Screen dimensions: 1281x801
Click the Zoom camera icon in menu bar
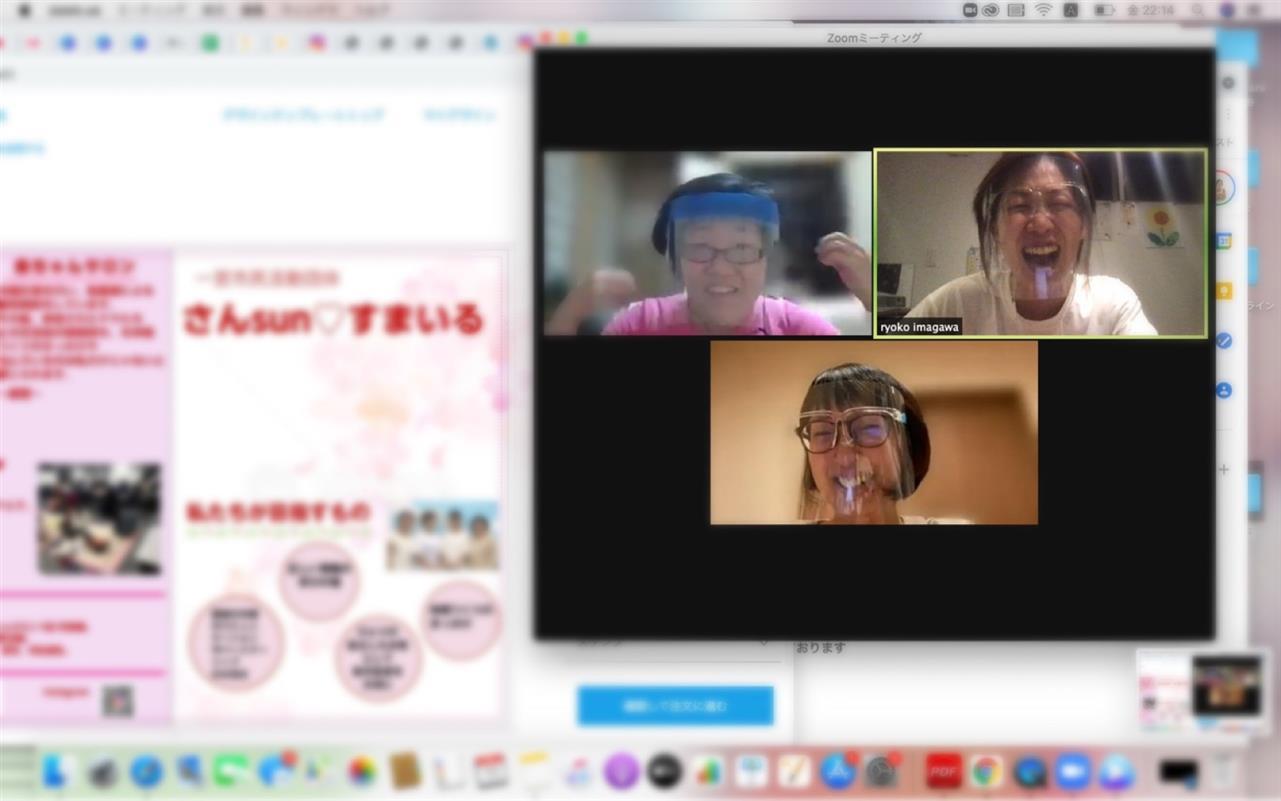pyautogui.click(x=969, y=10)
